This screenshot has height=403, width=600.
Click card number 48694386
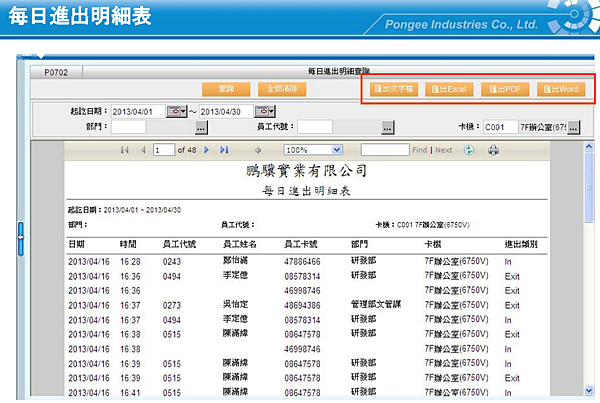point(302,305)
